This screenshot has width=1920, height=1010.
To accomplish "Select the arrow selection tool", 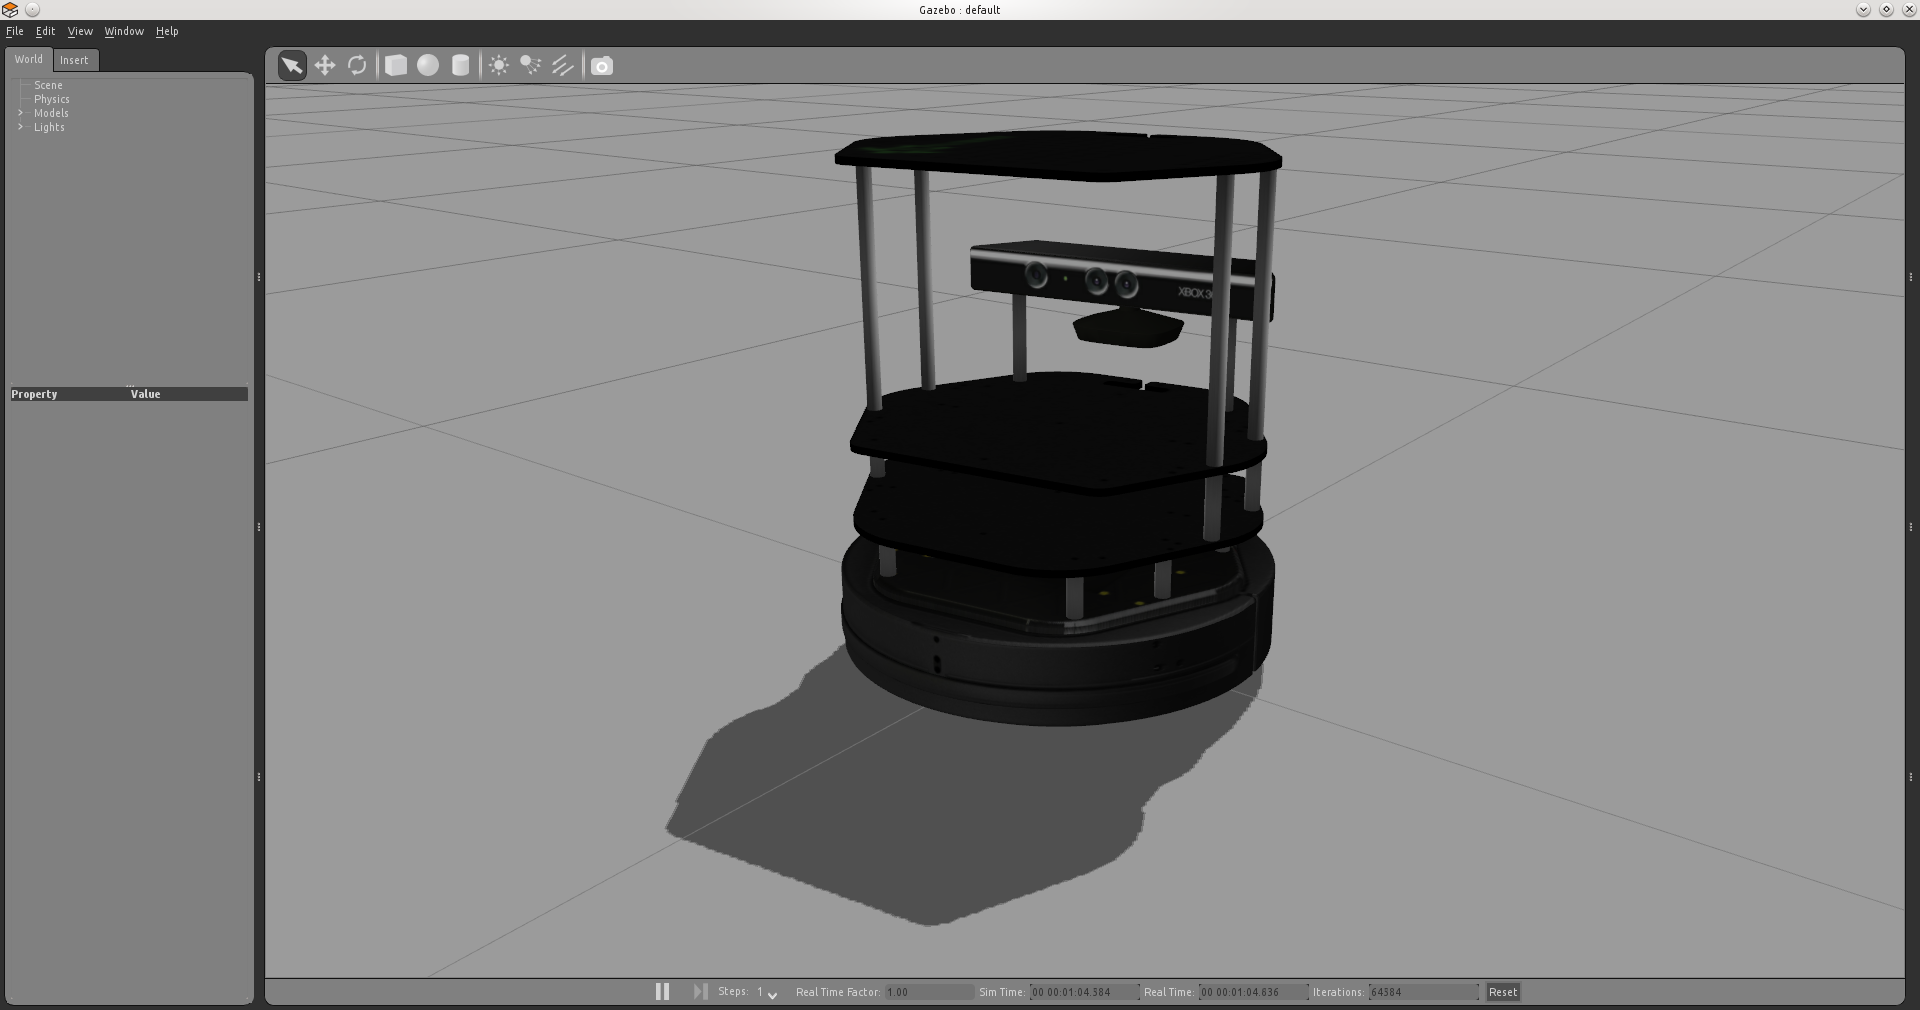I will [291, 65].
